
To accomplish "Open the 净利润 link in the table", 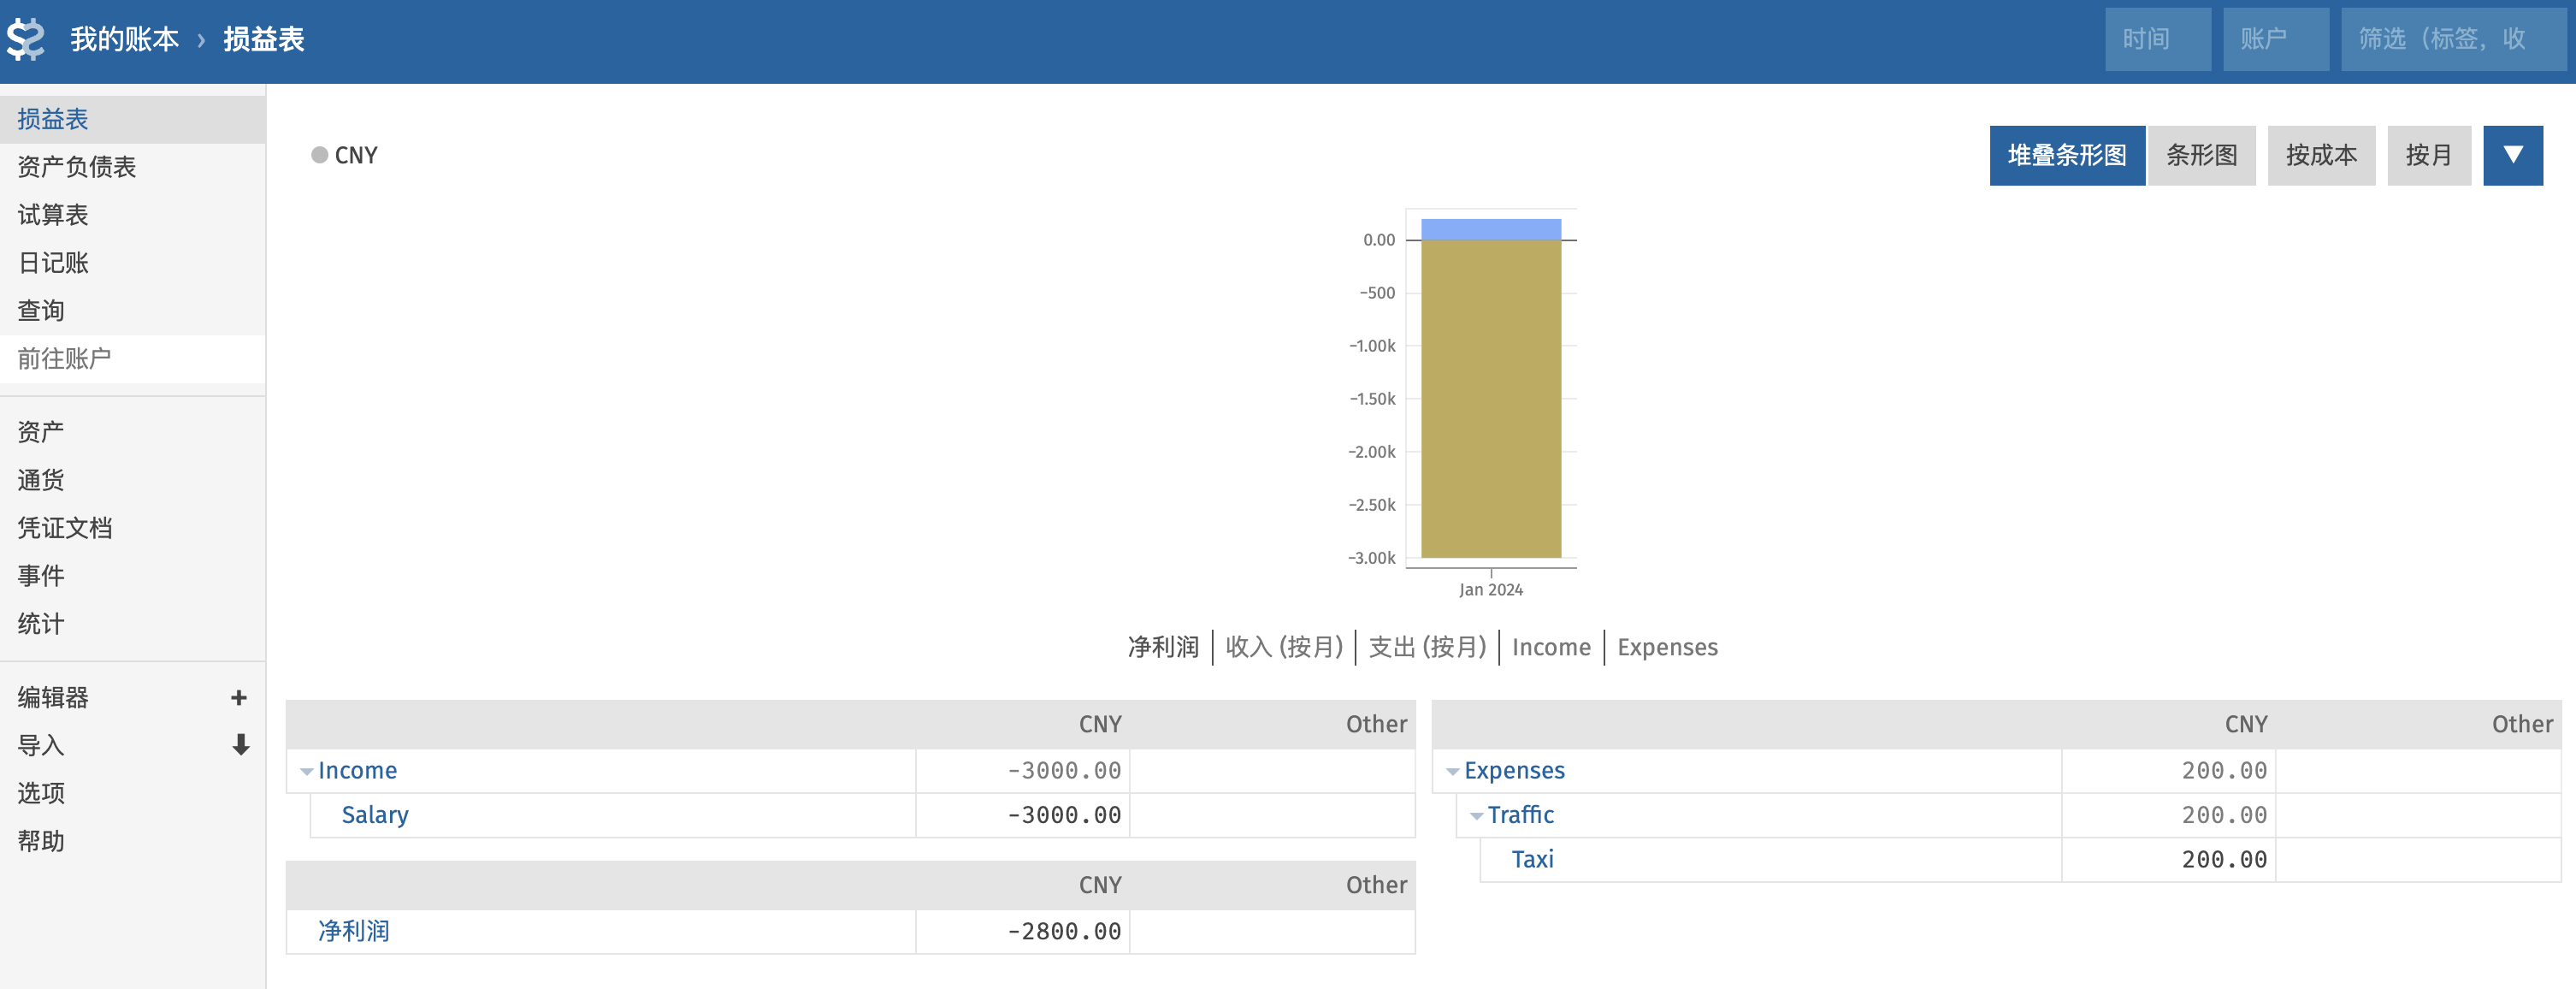I will [x=354, y=931].
